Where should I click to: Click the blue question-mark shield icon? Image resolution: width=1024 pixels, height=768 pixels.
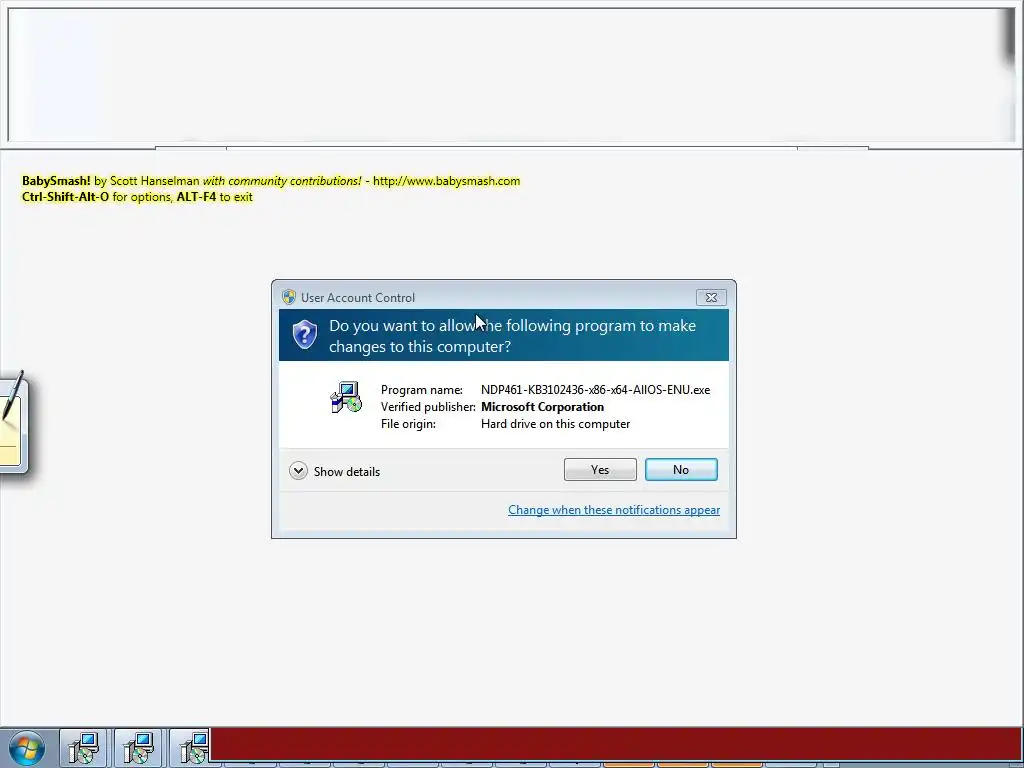pyautogui.click(x=304, y=334)
